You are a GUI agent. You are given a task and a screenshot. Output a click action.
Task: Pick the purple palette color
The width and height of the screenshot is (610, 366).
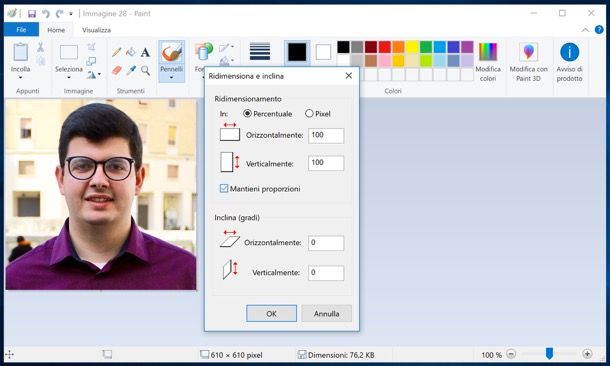point(467,47)
